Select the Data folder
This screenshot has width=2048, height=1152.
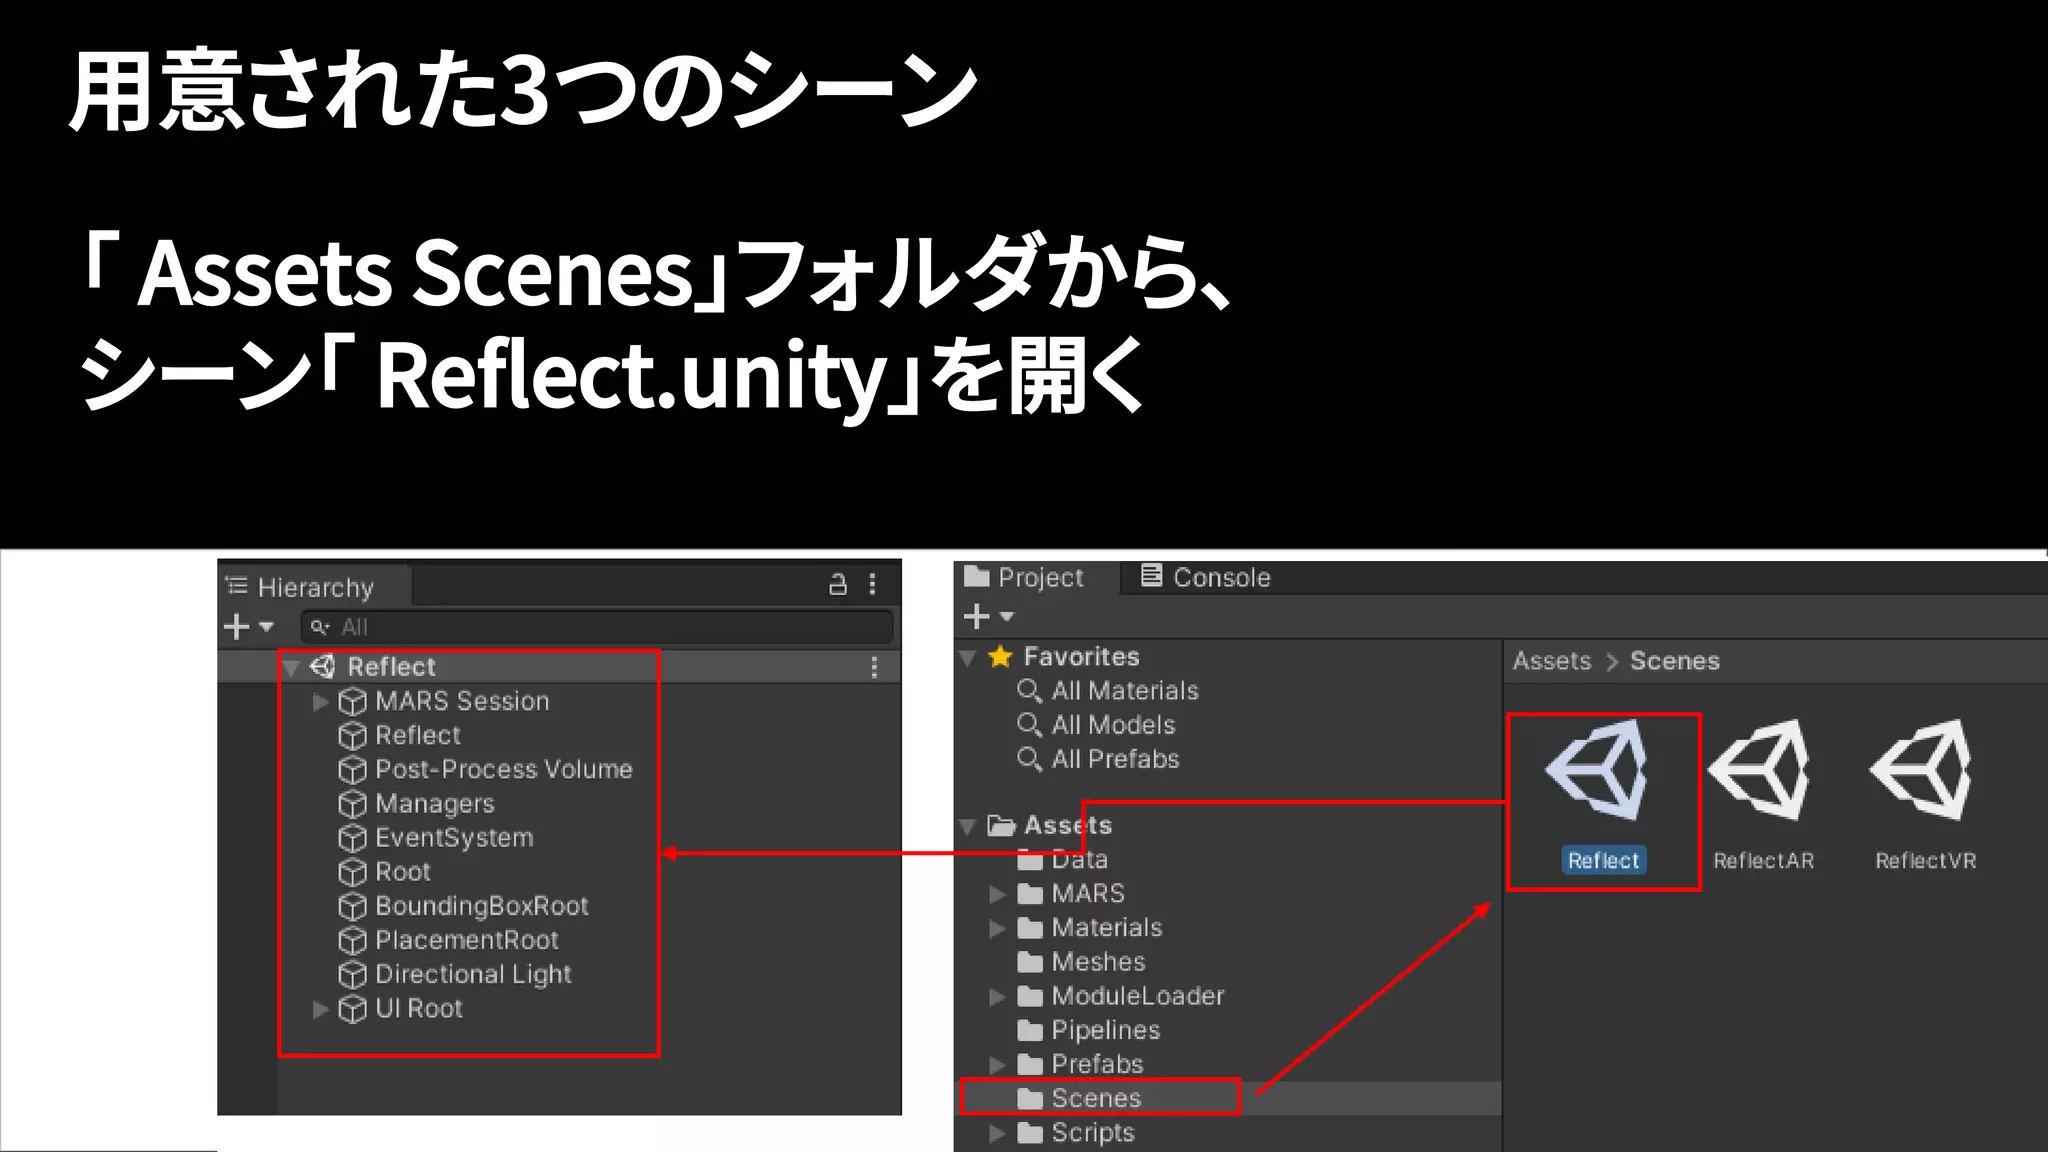(x=1079, y=859)
